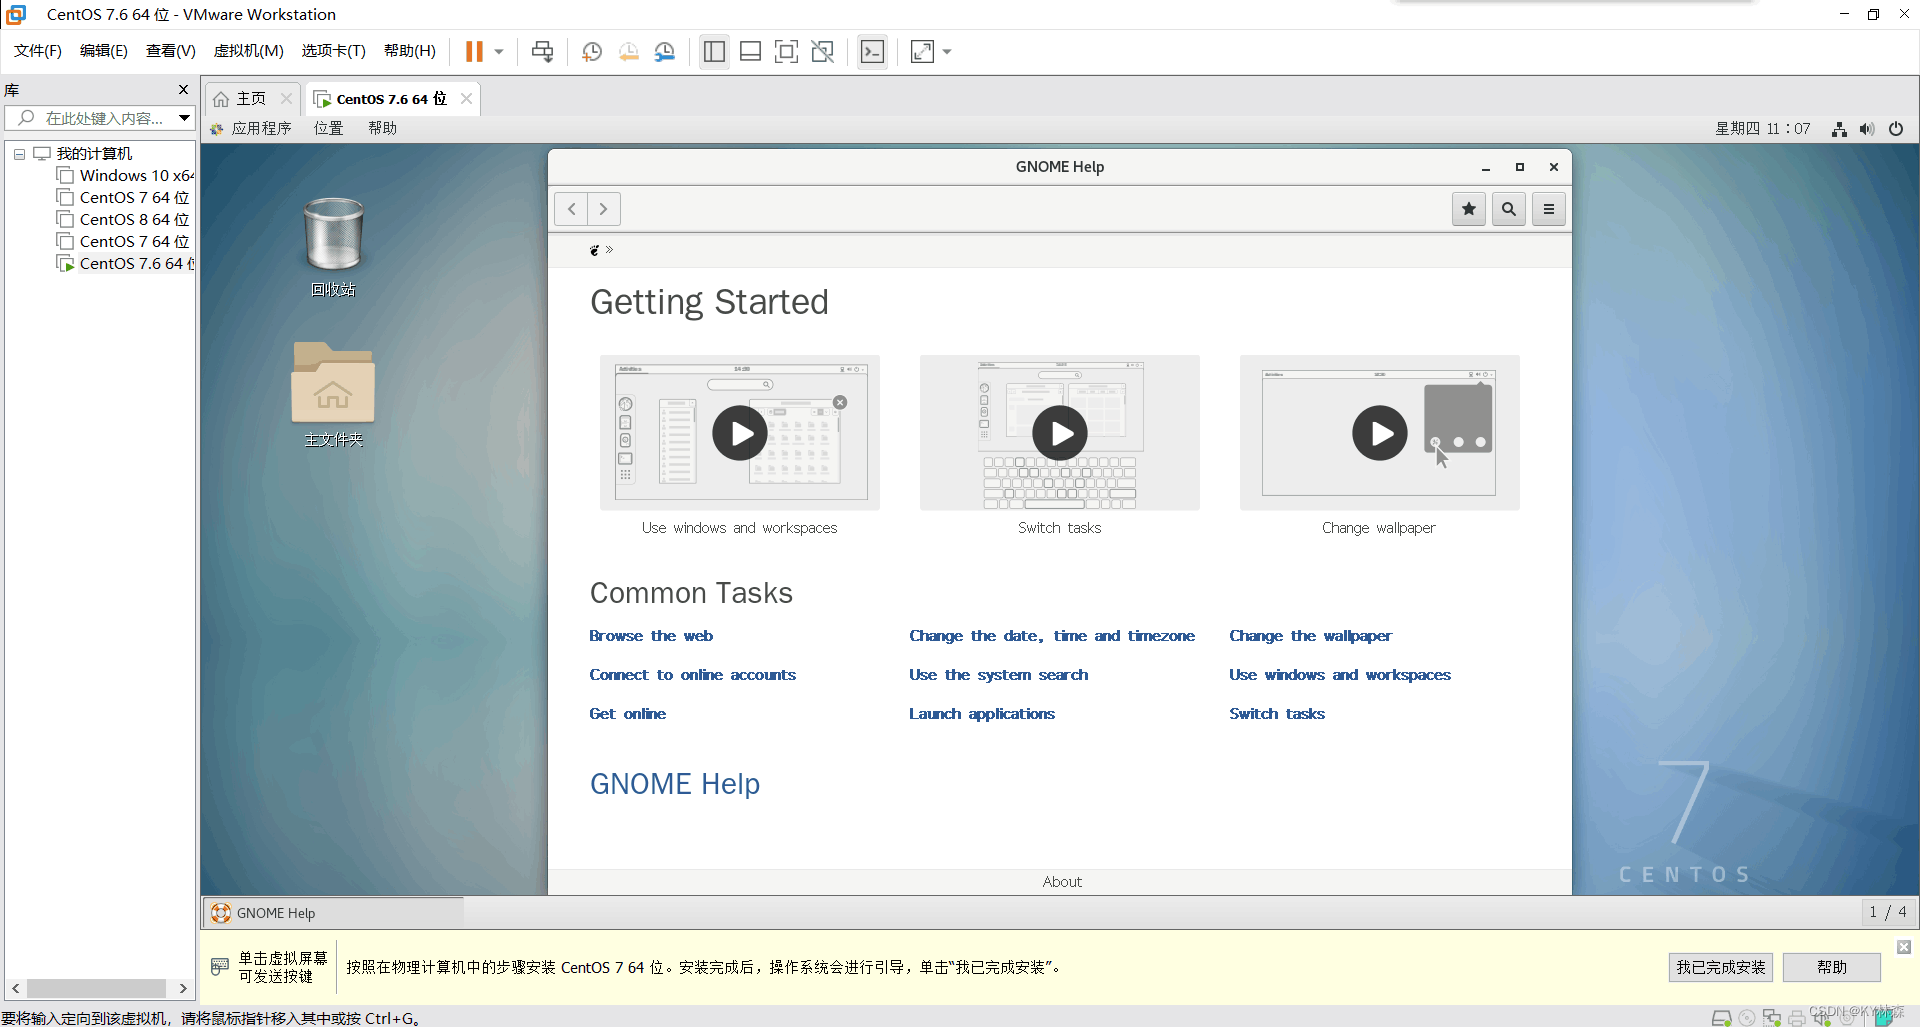Close the 主页 tab
The image size is (1920, 1027).
coord(287,98)
